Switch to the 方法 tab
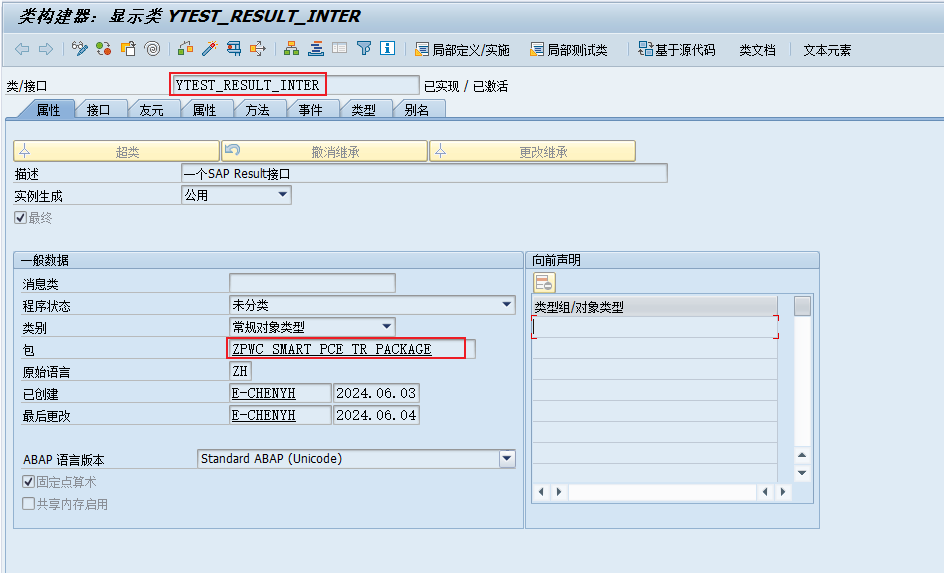The width and height of the screenshot is (944, 573). (257, 110)
